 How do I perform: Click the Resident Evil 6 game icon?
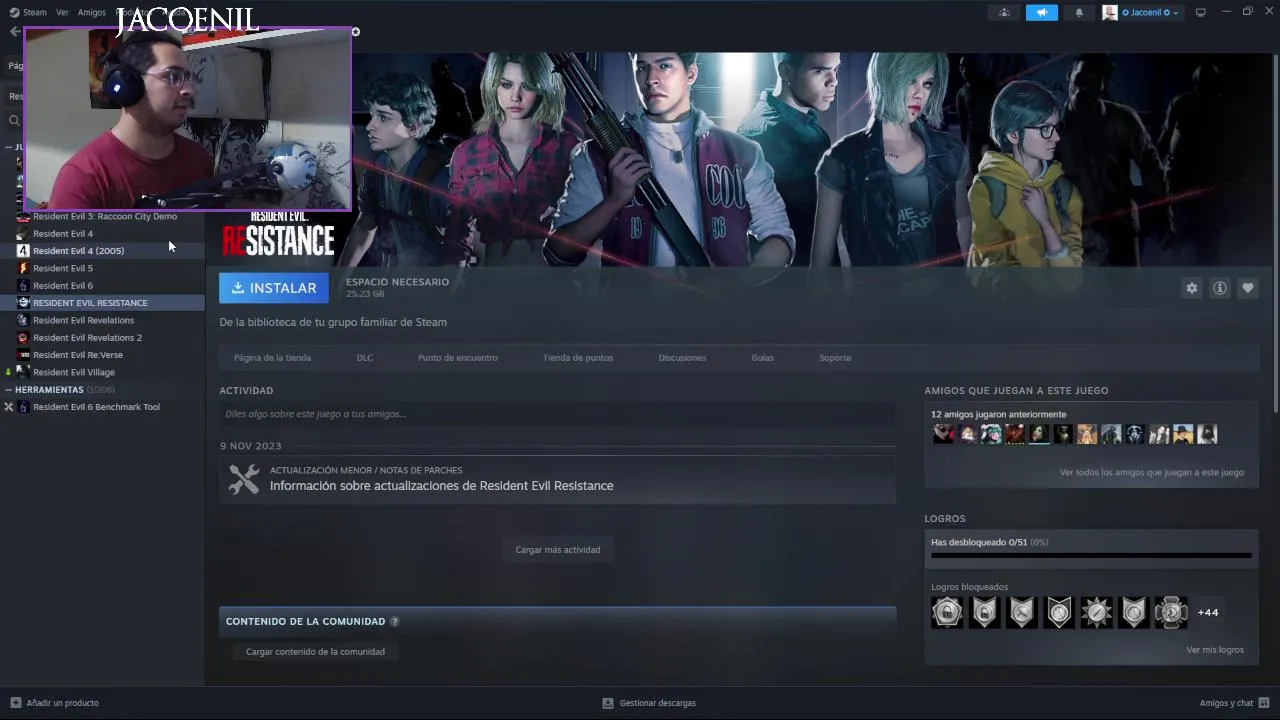23,285
